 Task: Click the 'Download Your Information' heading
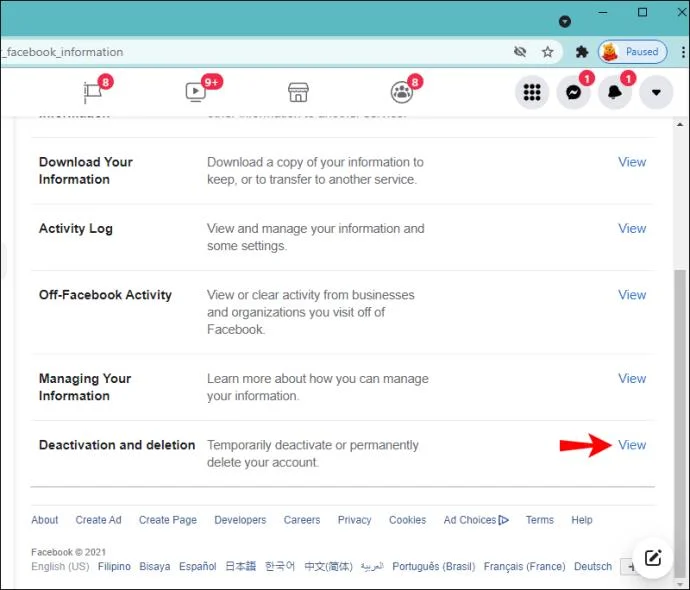(x=86, y=171)
